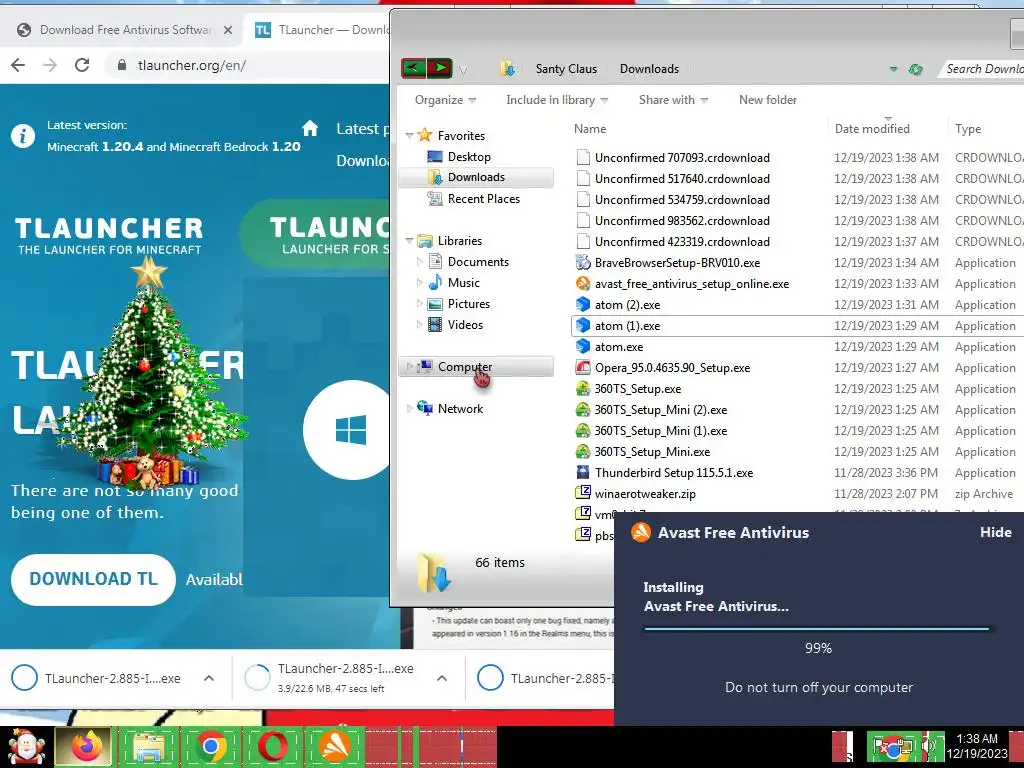Select Network in the navigation pane

coord(460,409)
